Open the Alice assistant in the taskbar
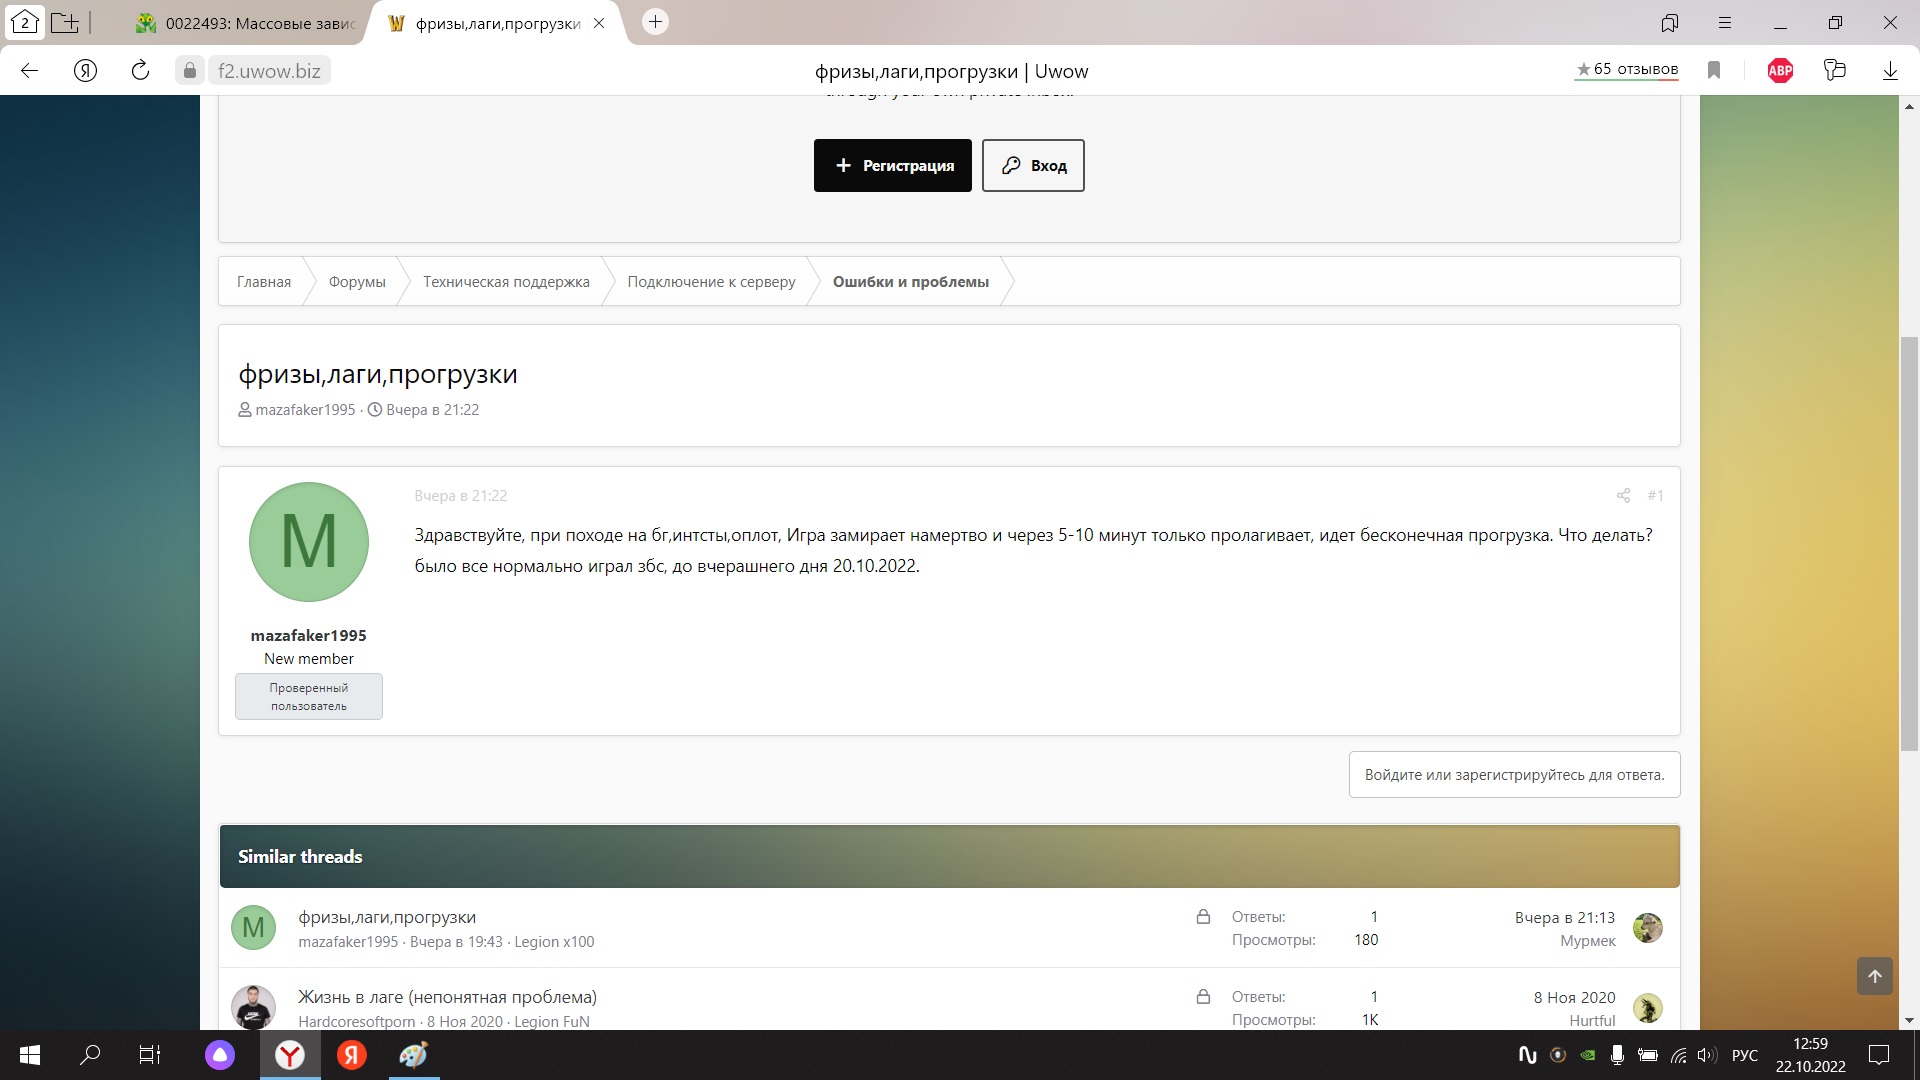1920x1080 pixels. (x=219, y=1055)
